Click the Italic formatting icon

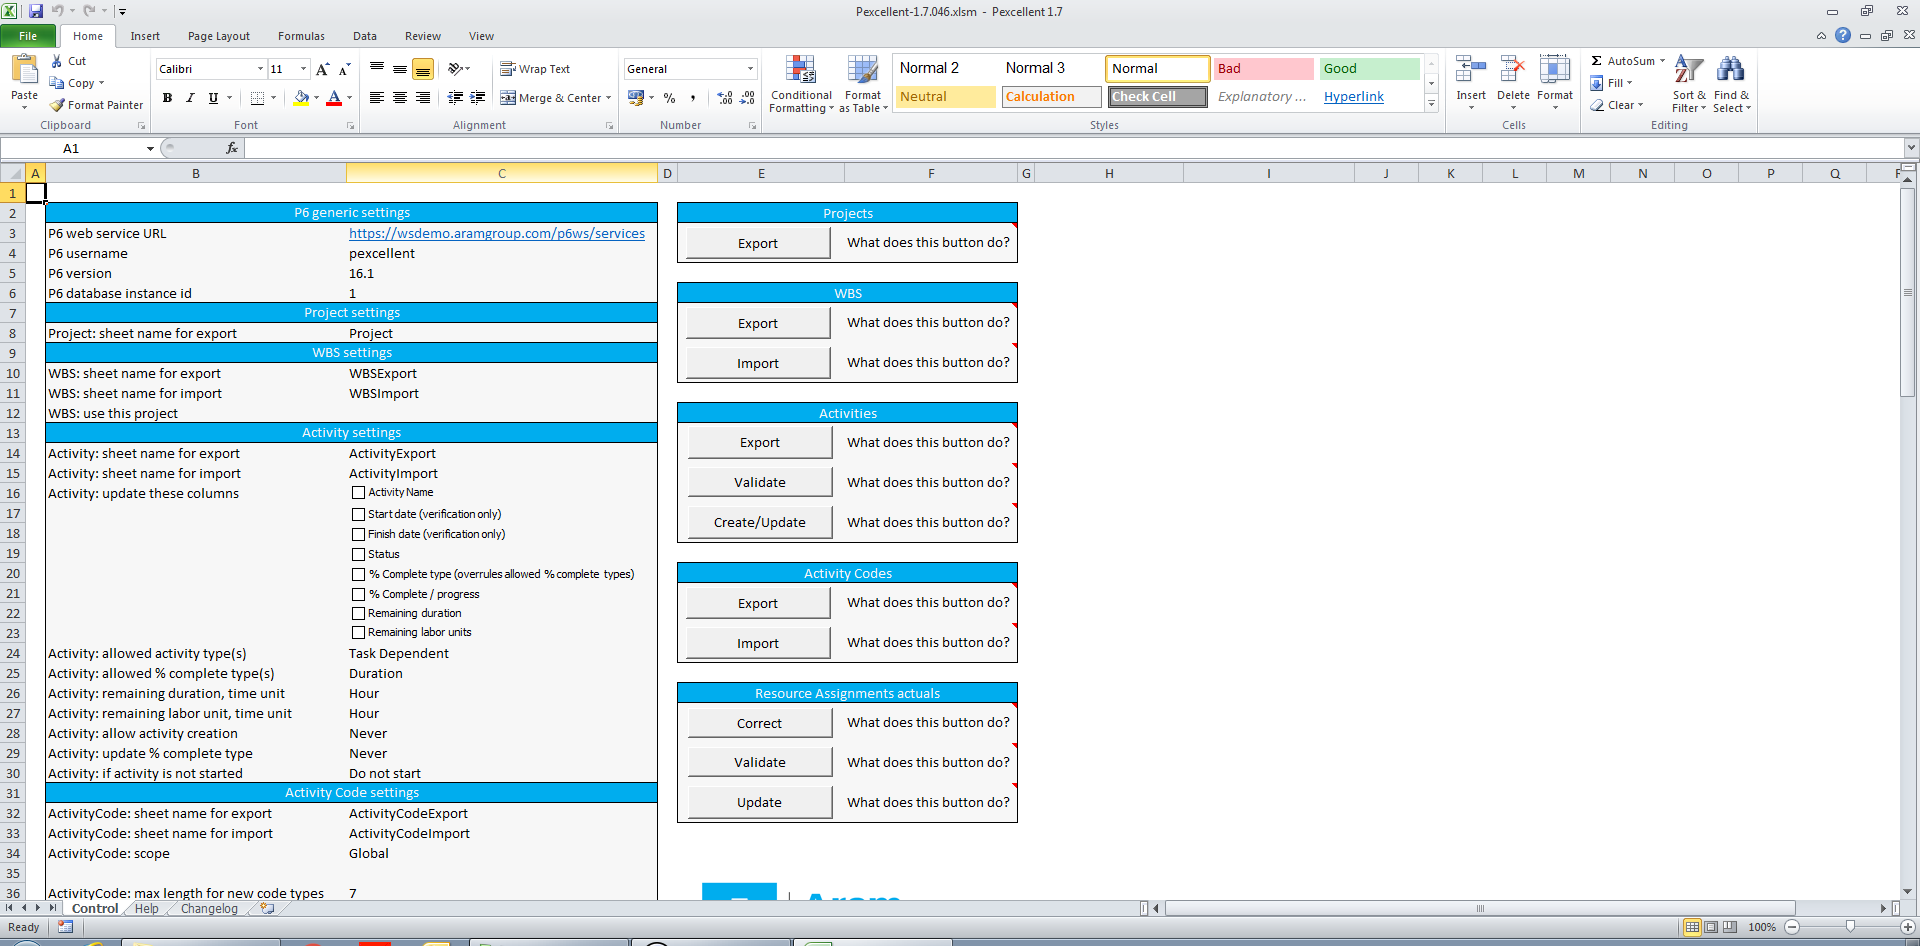[x=190, y=98]
